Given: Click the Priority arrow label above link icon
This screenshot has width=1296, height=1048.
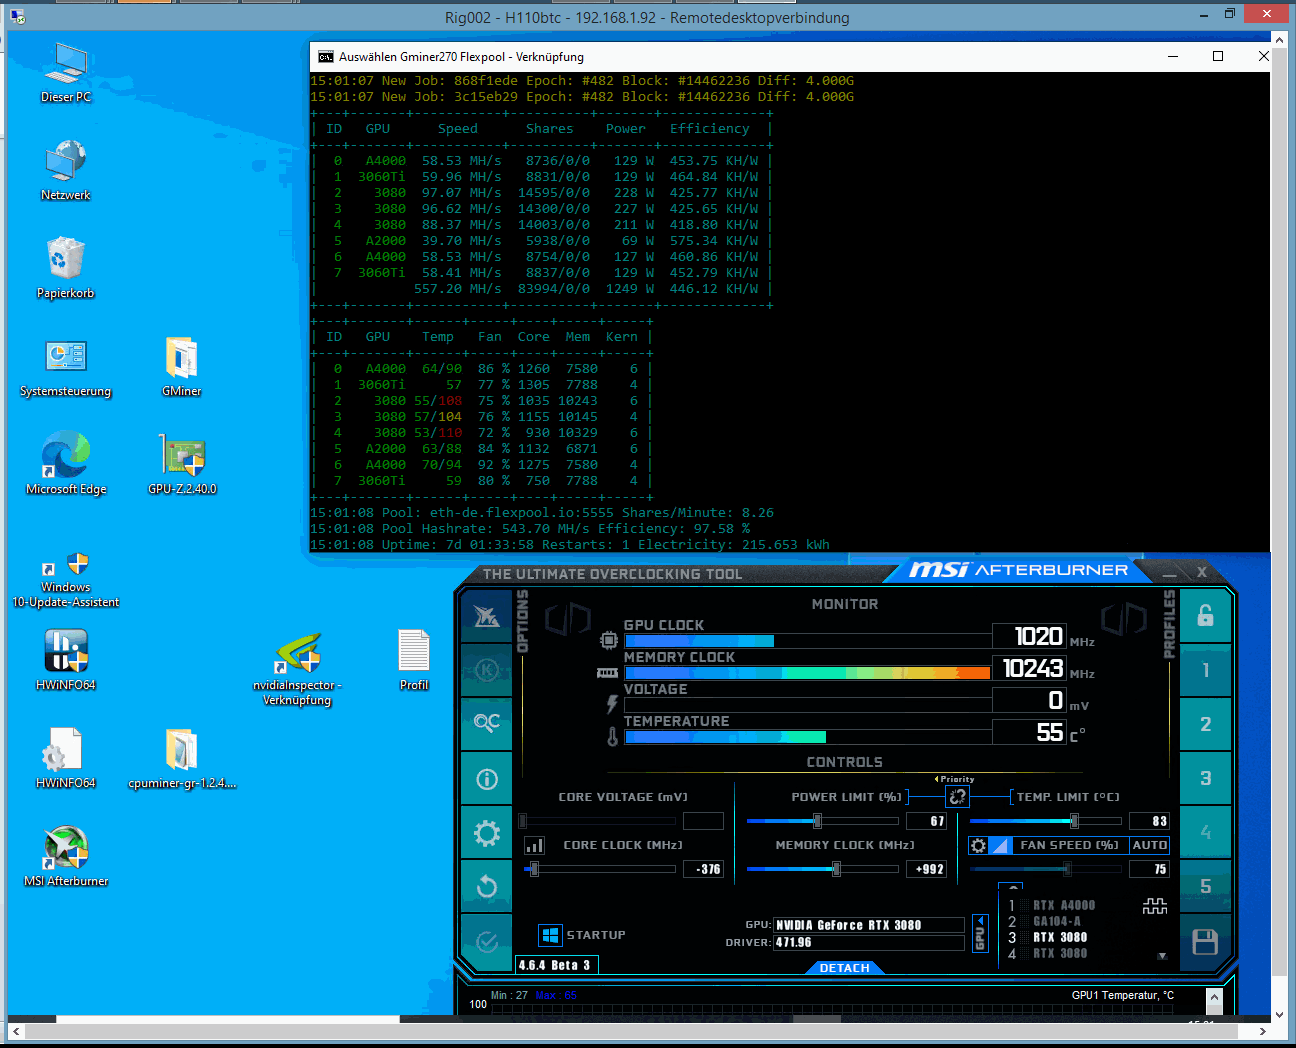Looking at the screenshot, I should 955,779.
